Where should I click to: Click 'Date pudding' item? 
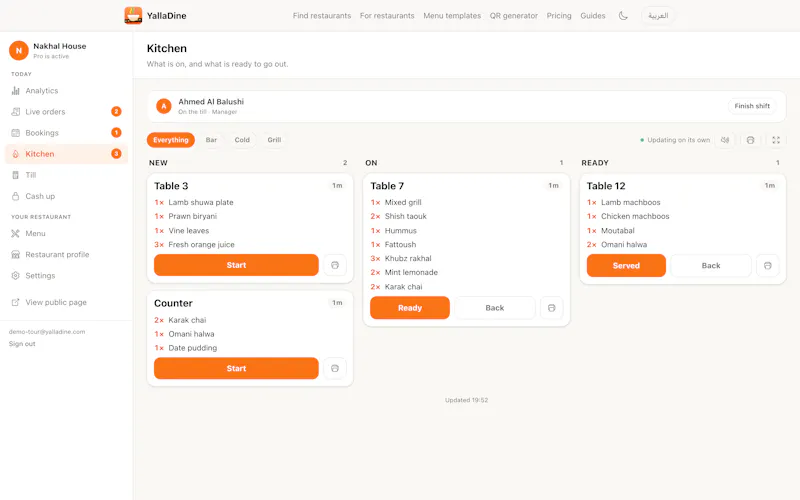(x=193, y=348)
